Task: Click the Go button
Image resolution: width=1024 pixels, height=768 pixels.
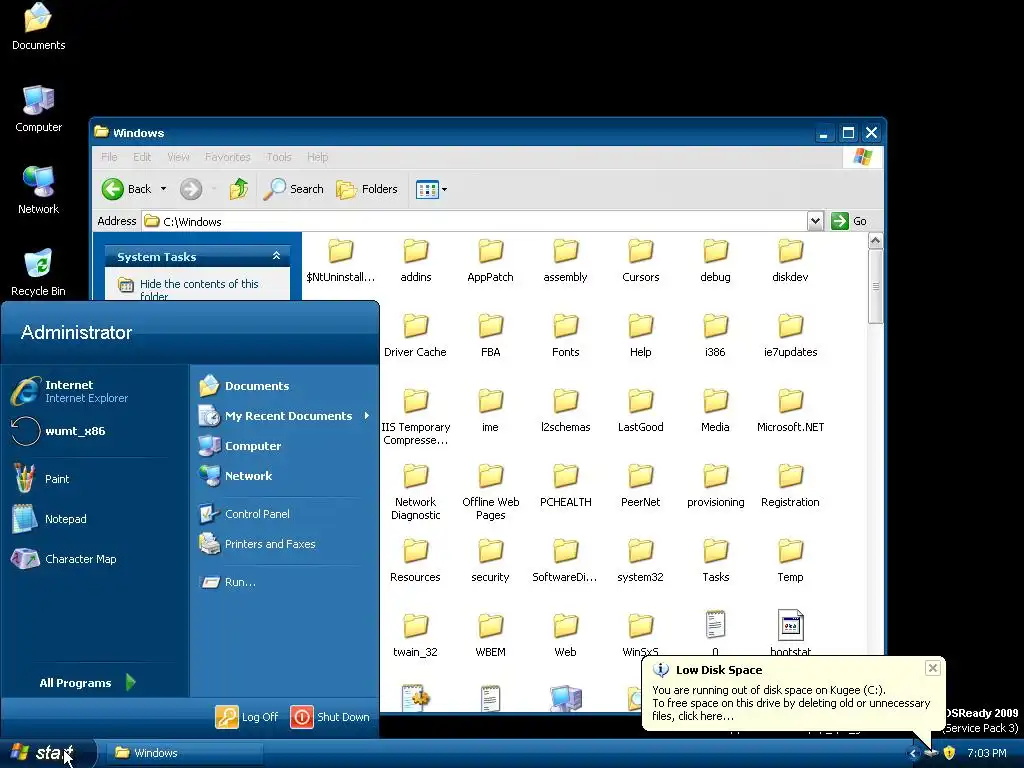Action: (849, 221)
